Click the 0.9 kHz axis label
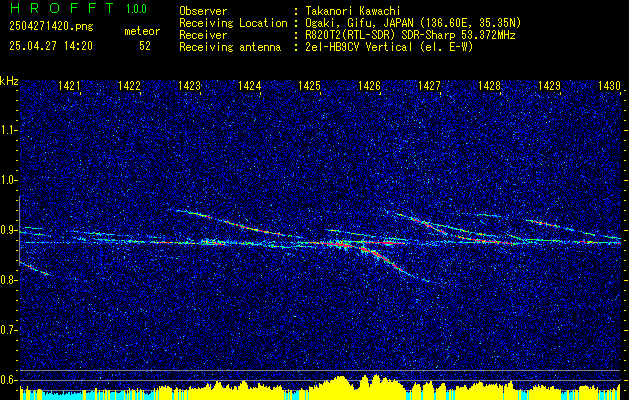This screenshot has width=629, height=400. tap(9, 230)
